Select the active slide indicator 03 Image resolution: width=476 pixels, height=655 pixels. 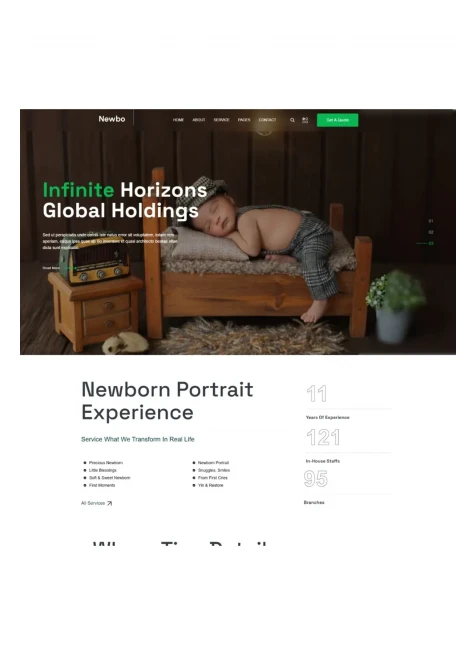pyautogui.click(x=431, y=243)
